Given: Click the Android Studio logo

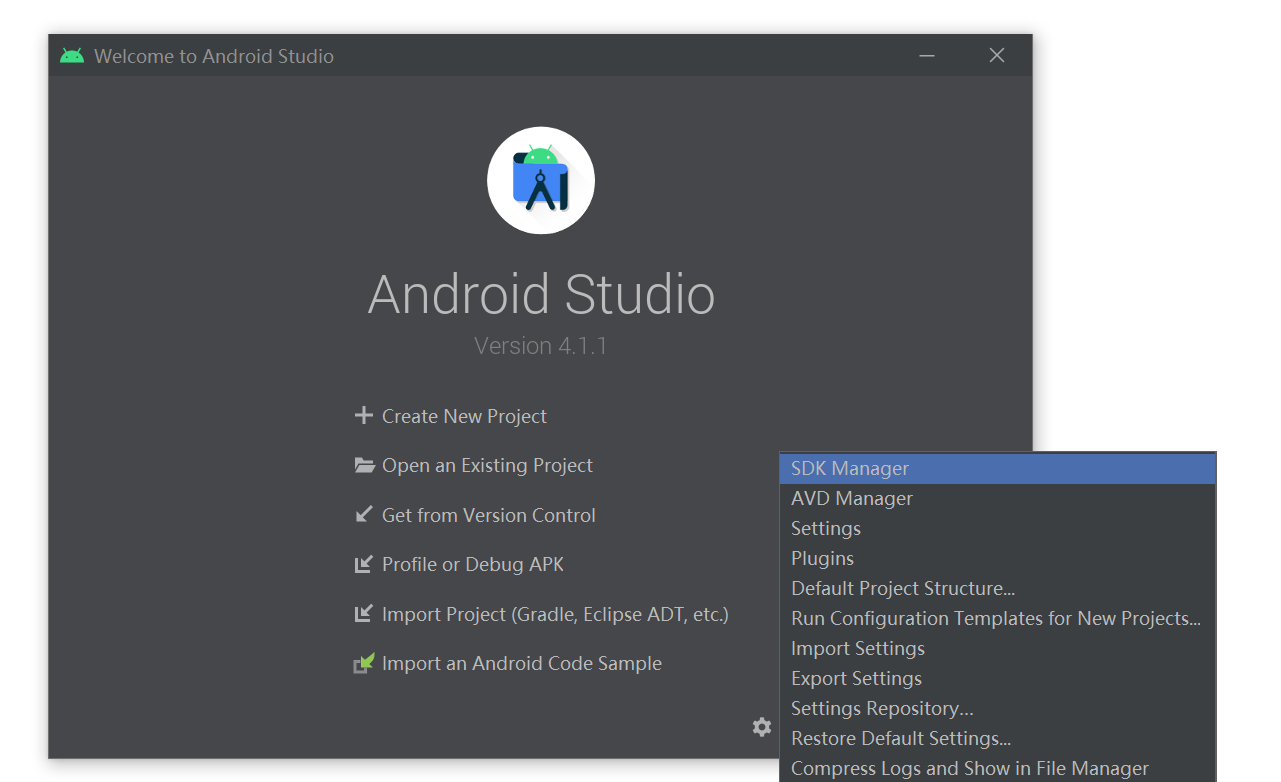Looking at the screenshot, I should [540, 180].
